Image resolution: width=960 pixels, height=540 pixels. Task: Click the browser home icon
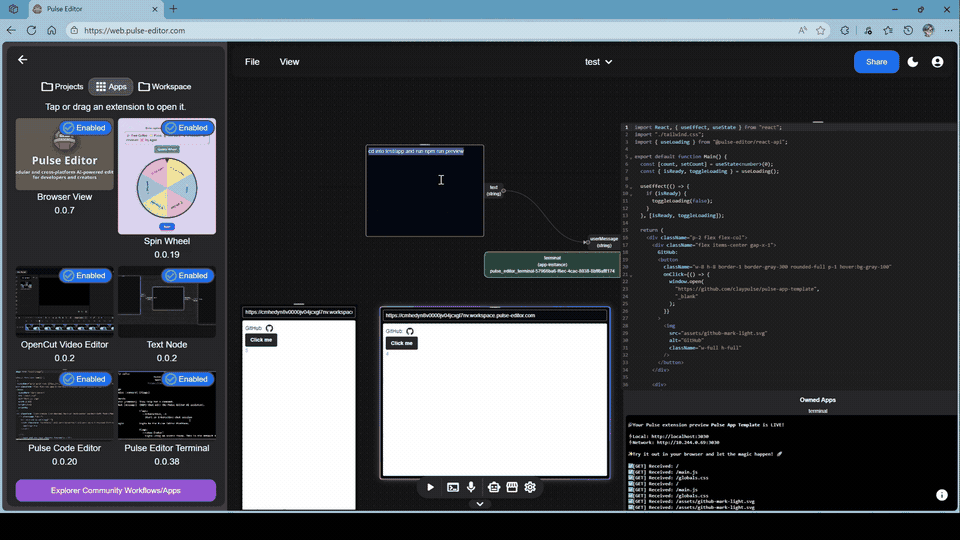(51, 30)
